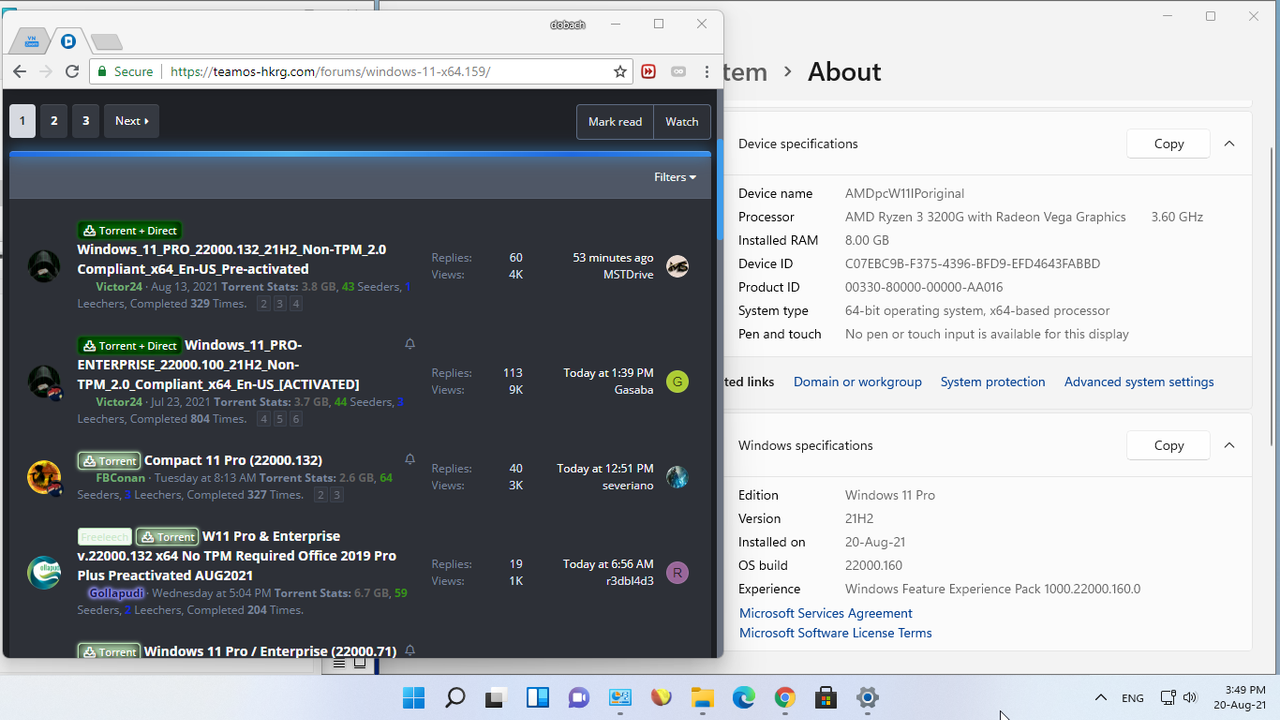Viewport: 1280px width, 720px height.
Task: Open a new browser tab
Action: pyautogui.click(x=106, y=42)
